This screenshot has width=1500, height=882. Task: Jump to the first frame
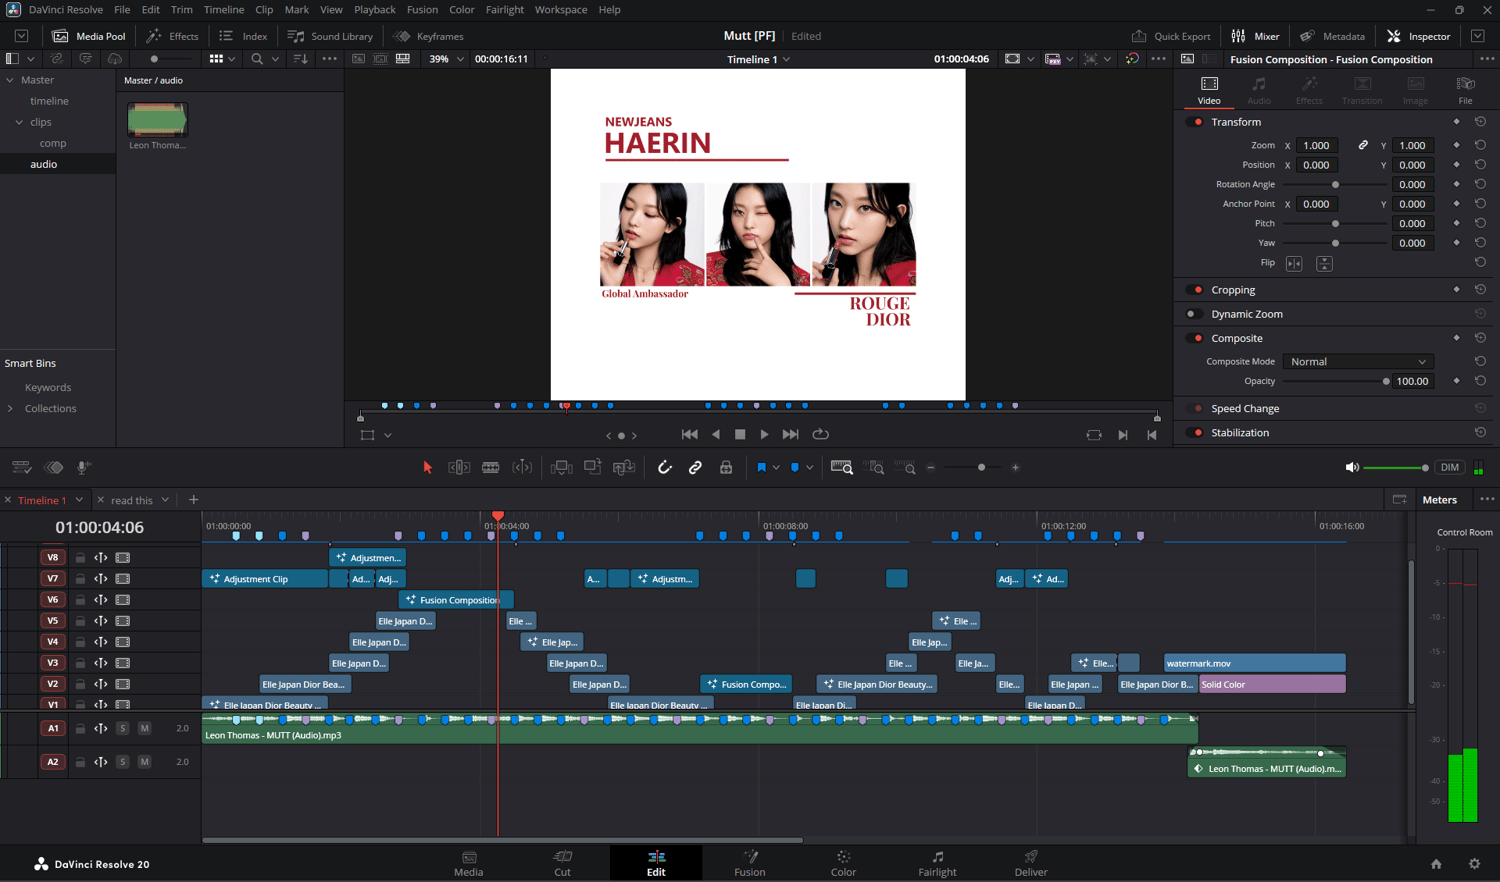[x=689, y=434]
